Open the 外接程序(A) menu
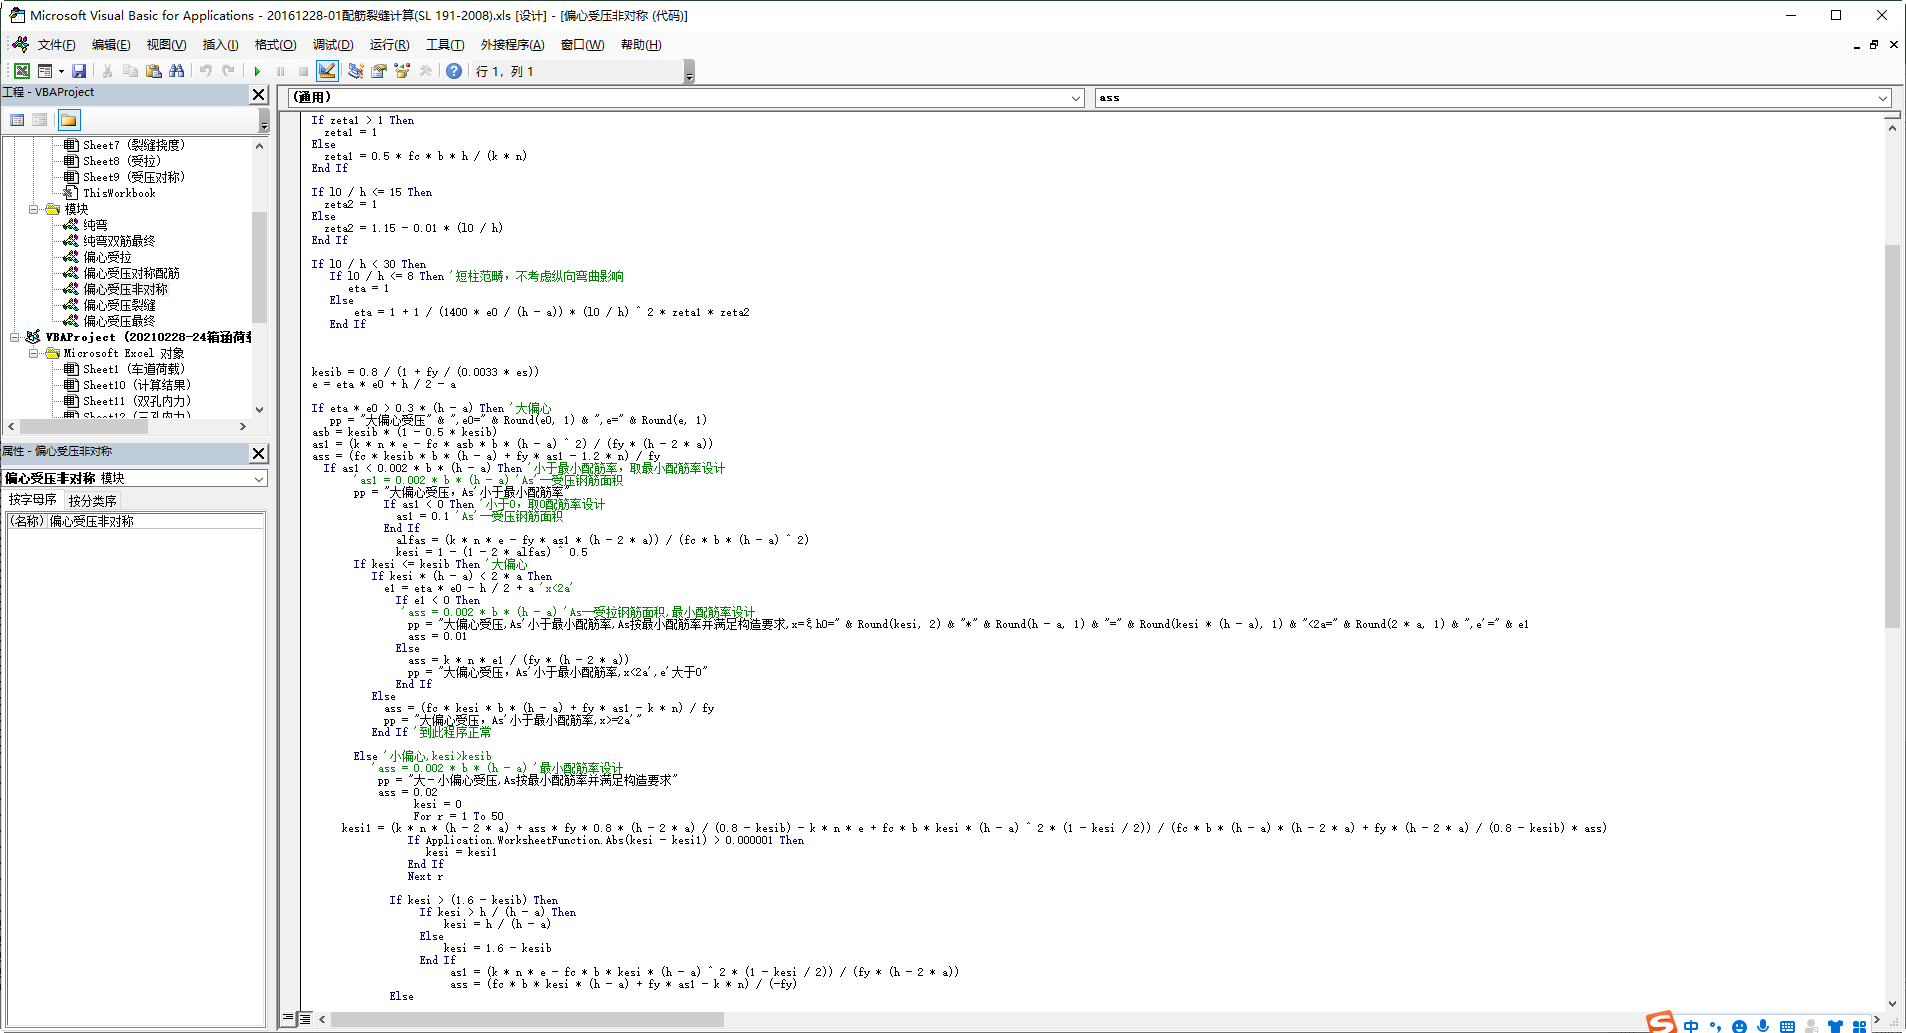 coord(512,45)
